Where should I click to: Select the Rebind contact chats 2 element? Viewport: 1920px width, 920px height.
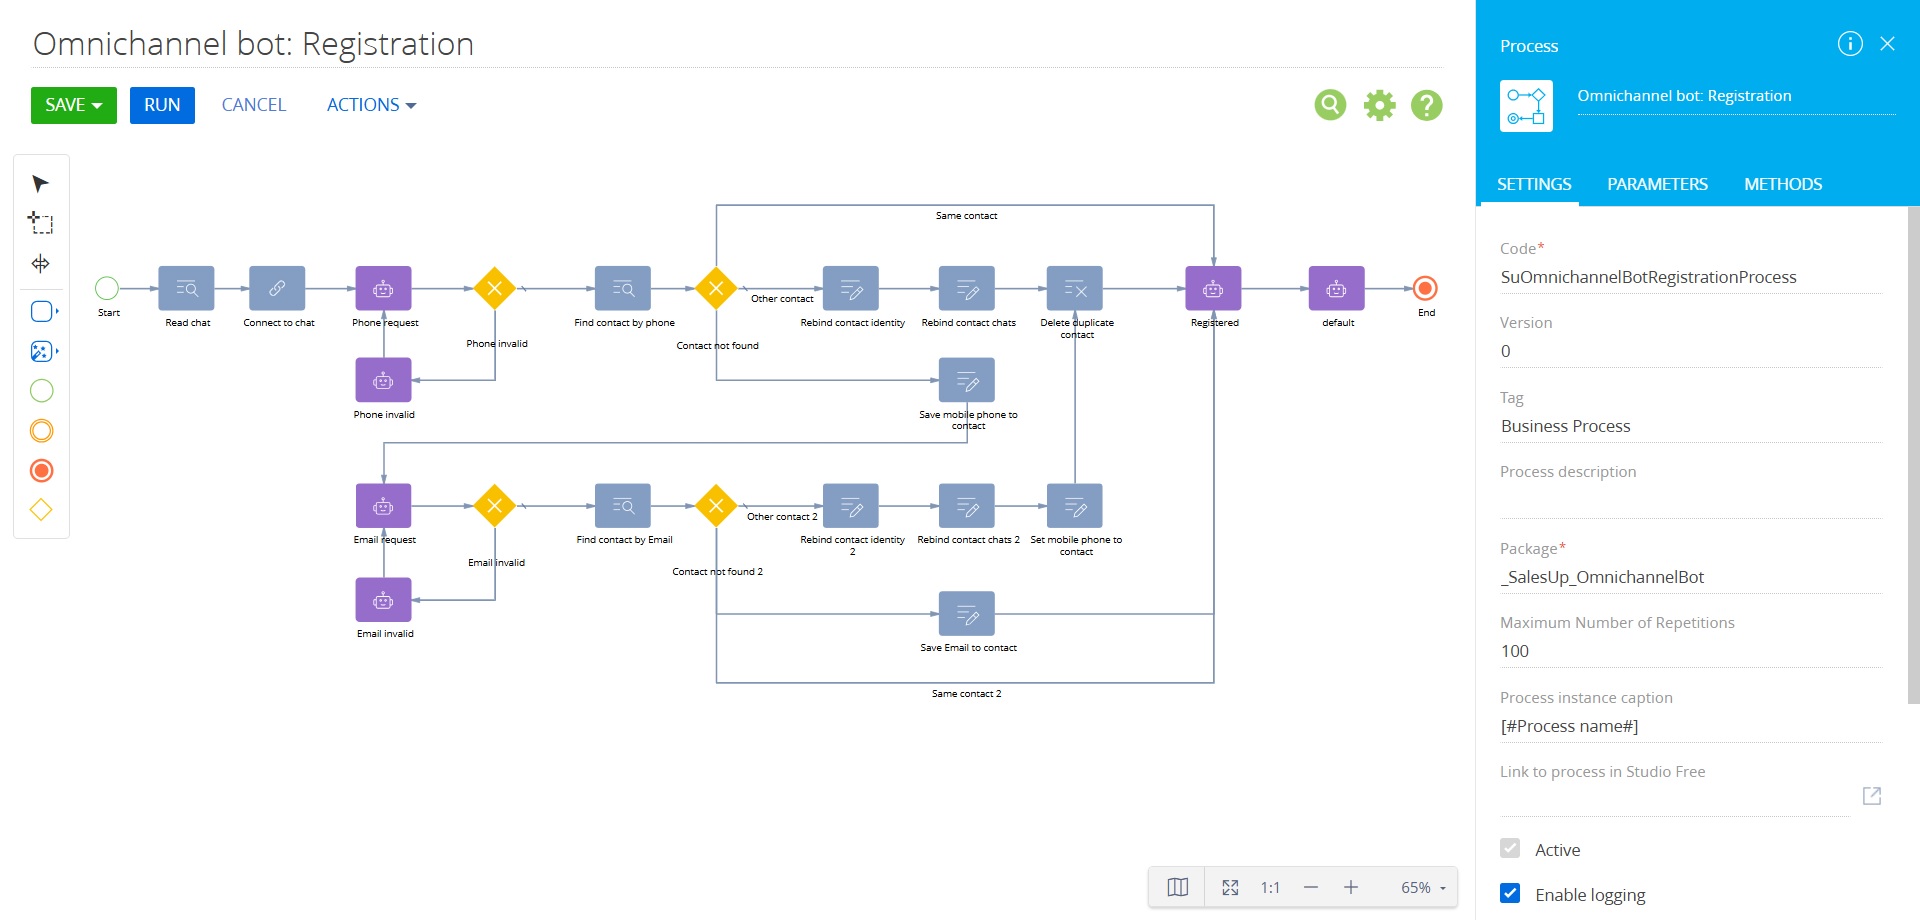point(967,506)
